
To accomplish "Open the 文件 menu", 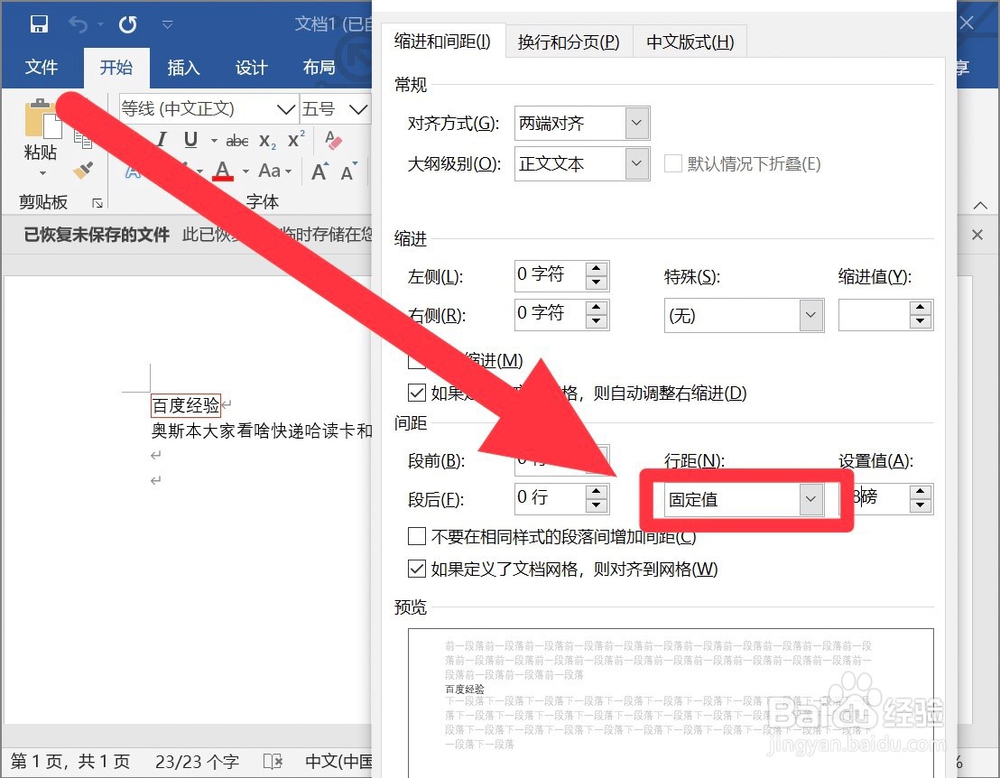I will [x=42, y=68].
